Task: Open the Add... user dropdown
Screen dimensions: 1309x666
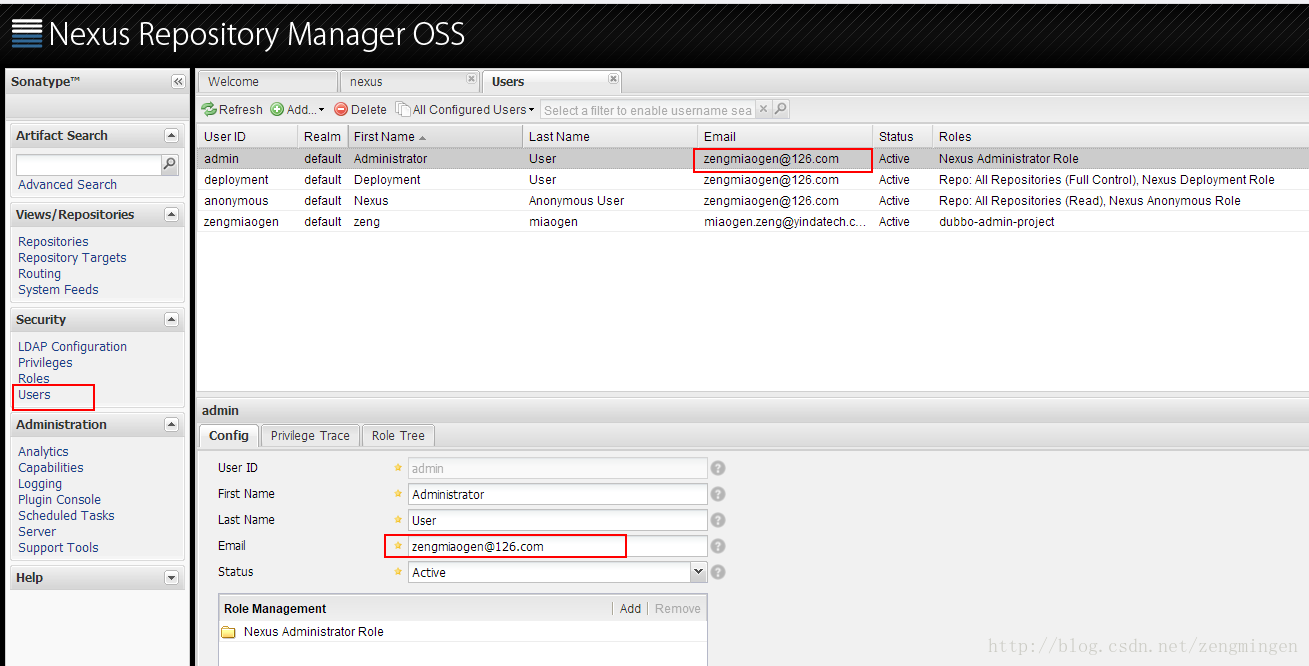Action: click(x=297, y=110)
